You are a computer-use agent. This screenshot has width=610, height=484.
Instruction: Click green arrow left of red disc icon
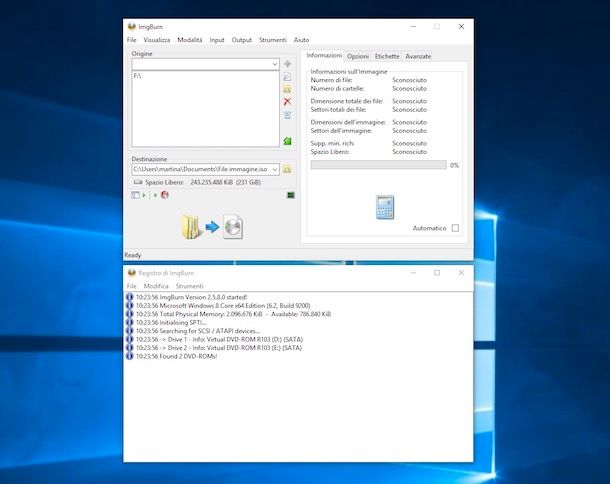tap(155, 195)
